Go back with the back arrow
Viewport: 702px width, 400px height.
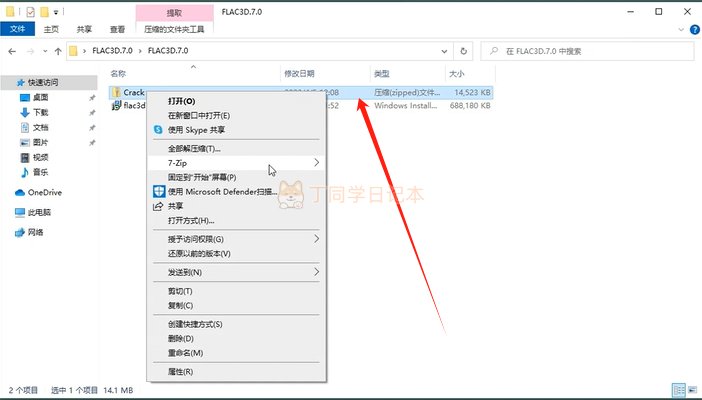12,52
